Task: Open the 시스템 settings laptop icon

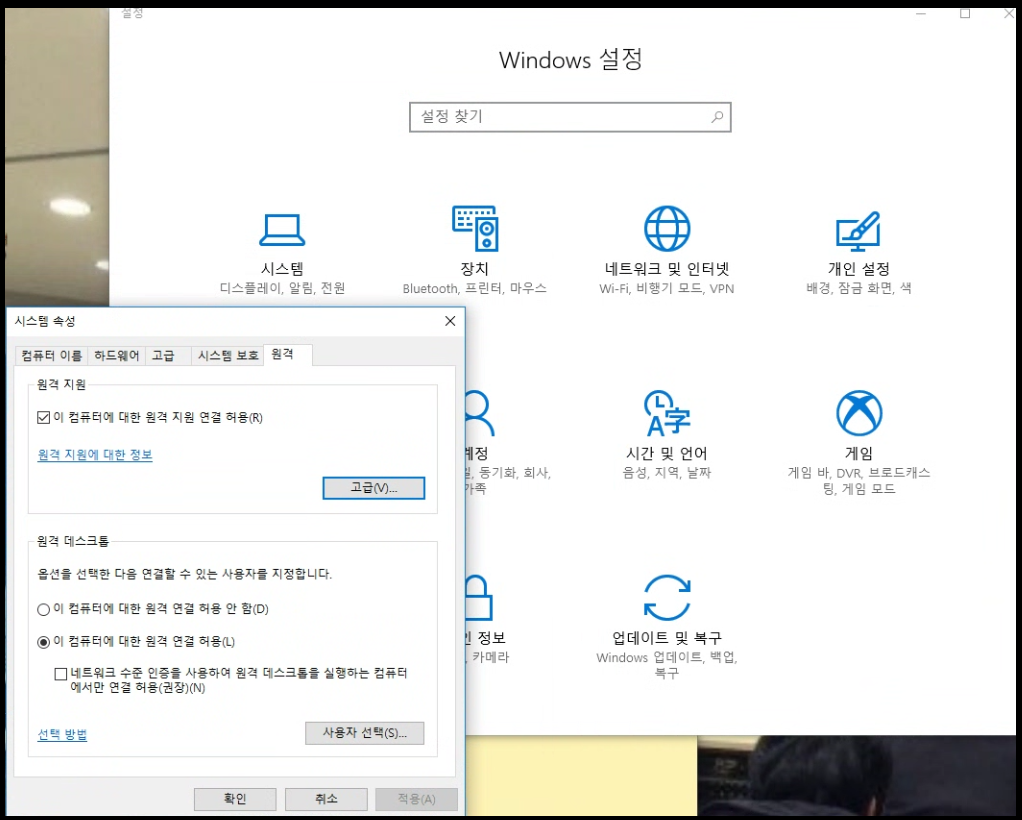Action: [282, 230]
